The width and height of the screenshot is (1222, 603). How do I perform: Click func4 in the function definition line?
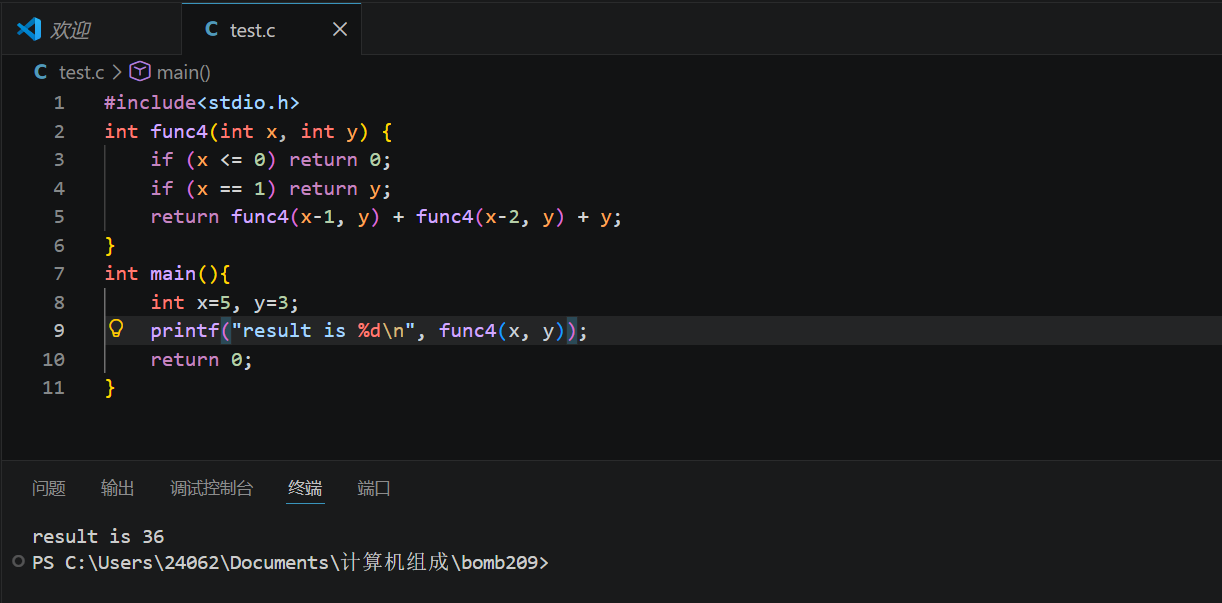point(179,131)
